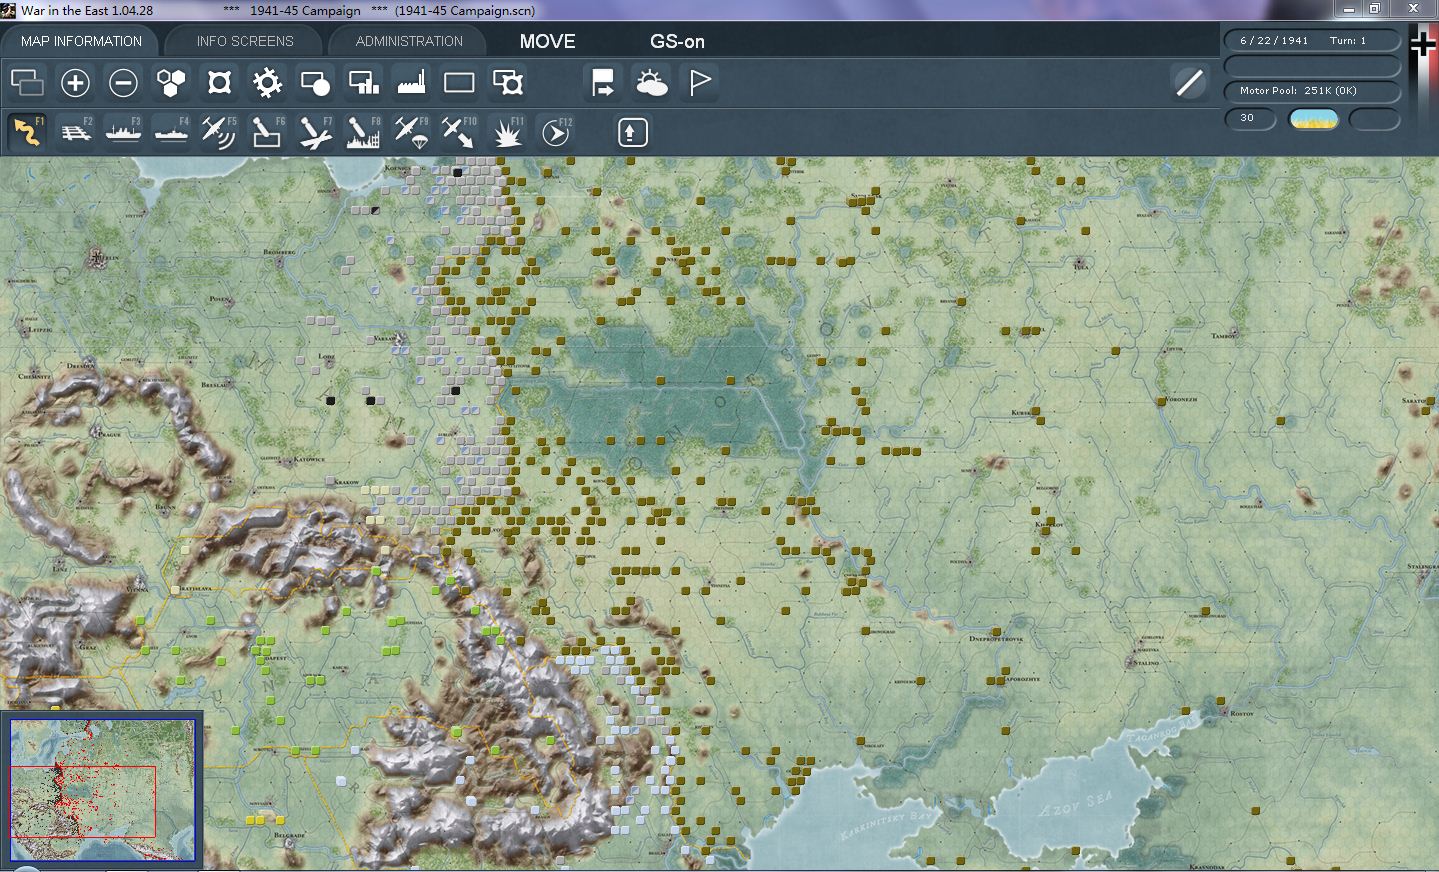Click the end turn F12 button

coord(555,132)
